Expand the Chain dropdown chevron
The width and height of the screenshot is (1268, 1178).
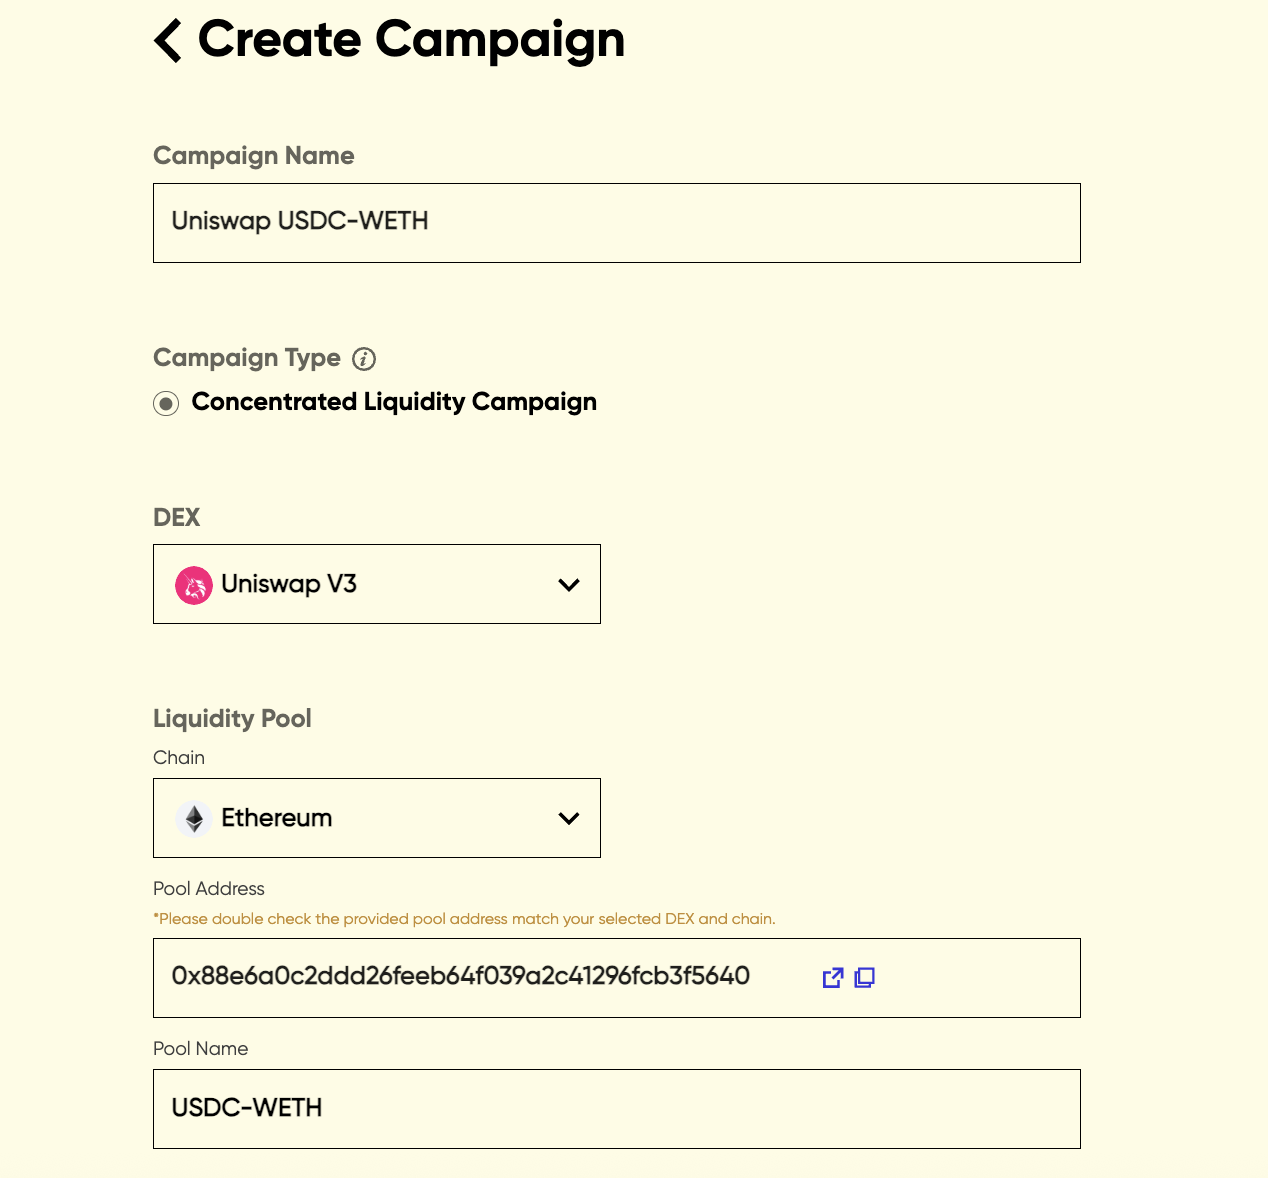[569, 818]
